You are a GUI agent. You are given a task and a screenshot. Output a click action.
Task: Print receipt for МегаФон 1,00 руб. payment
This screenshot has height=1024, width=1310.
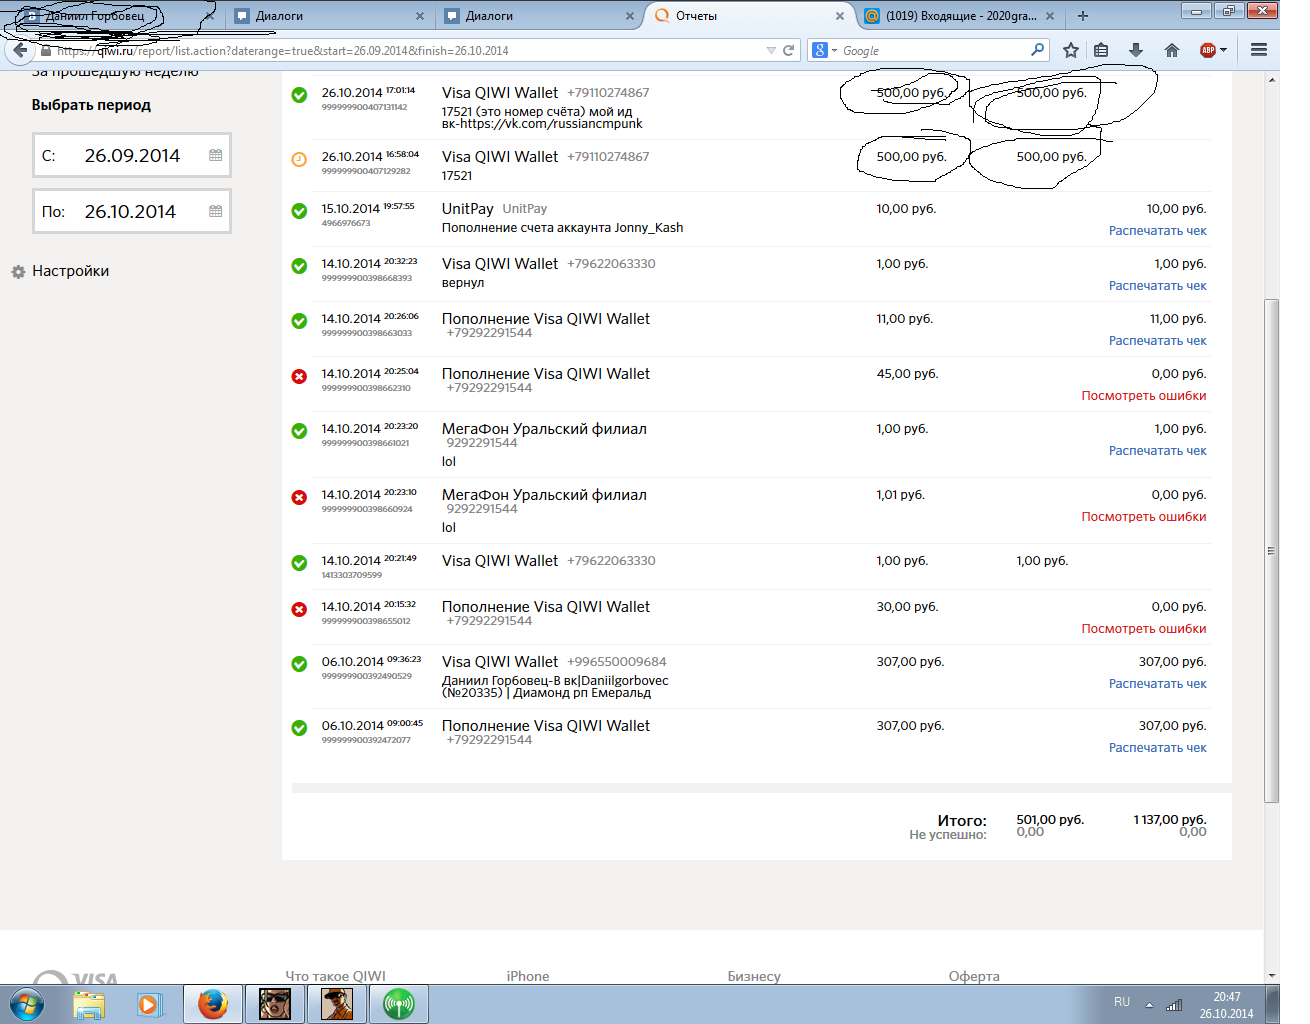click(1157, 451)
